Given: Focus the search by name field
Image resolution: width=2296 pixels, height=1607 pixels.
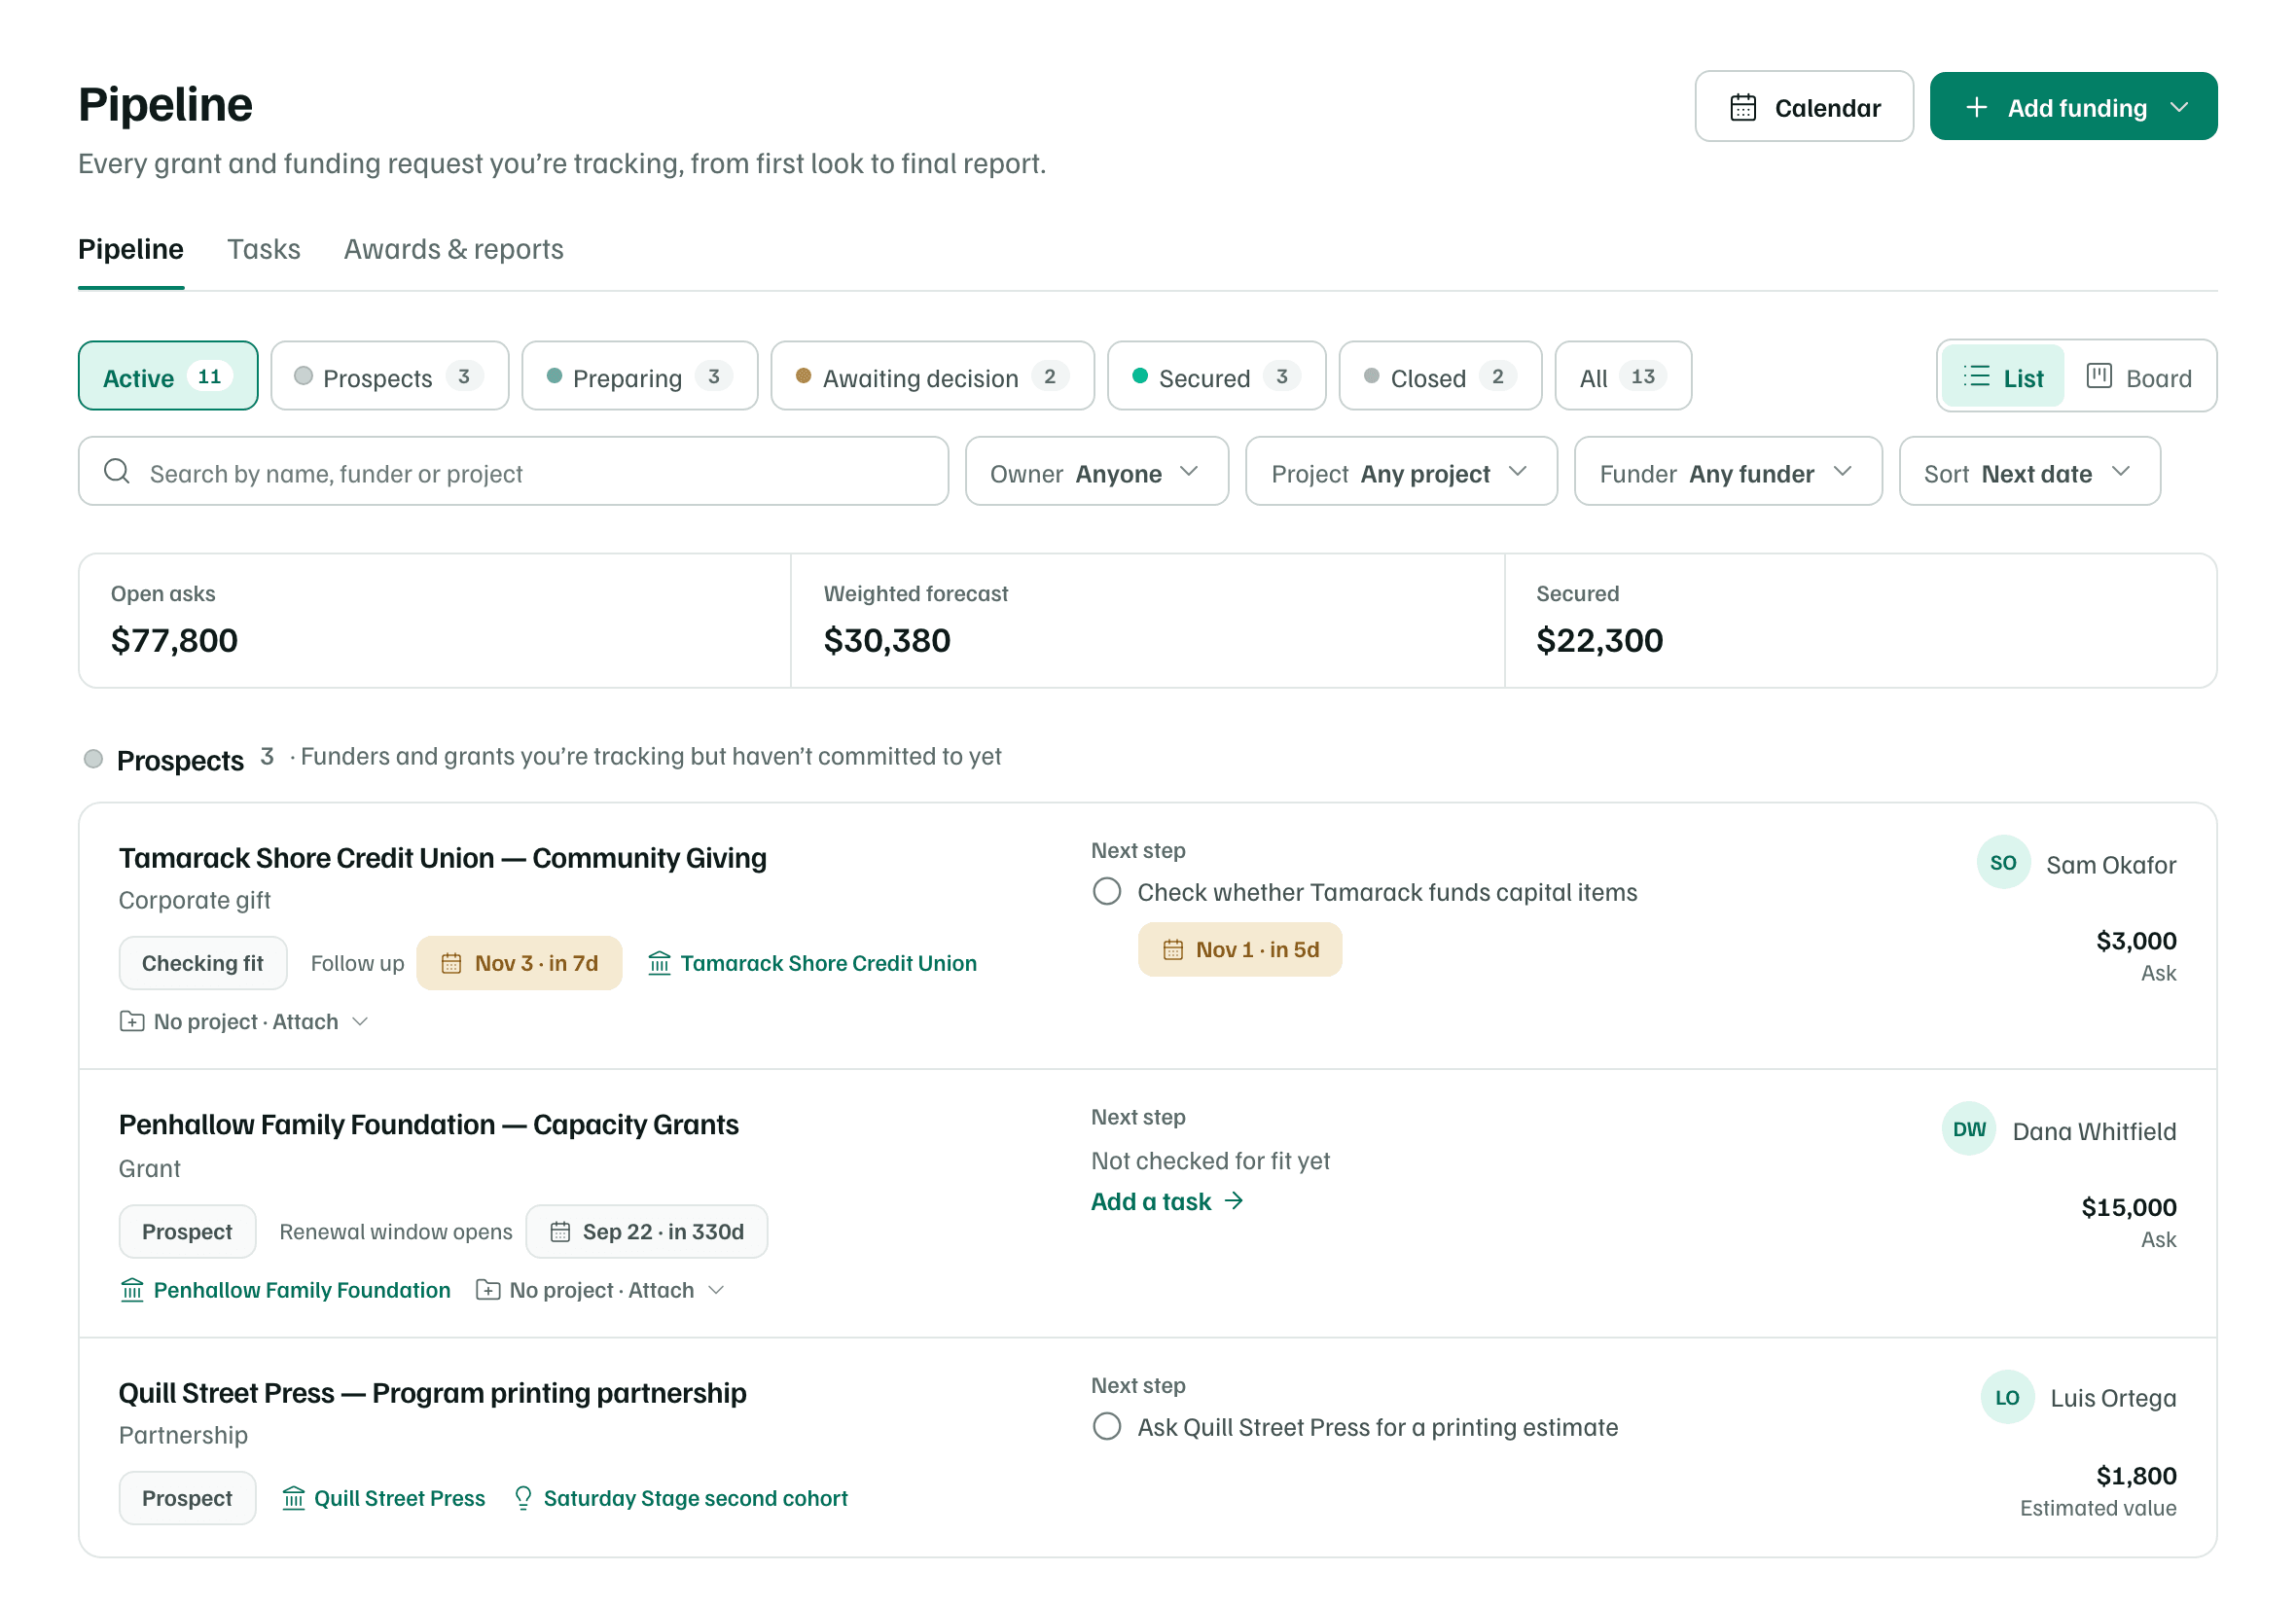Looking at the screenshot, I should [513, 472].
